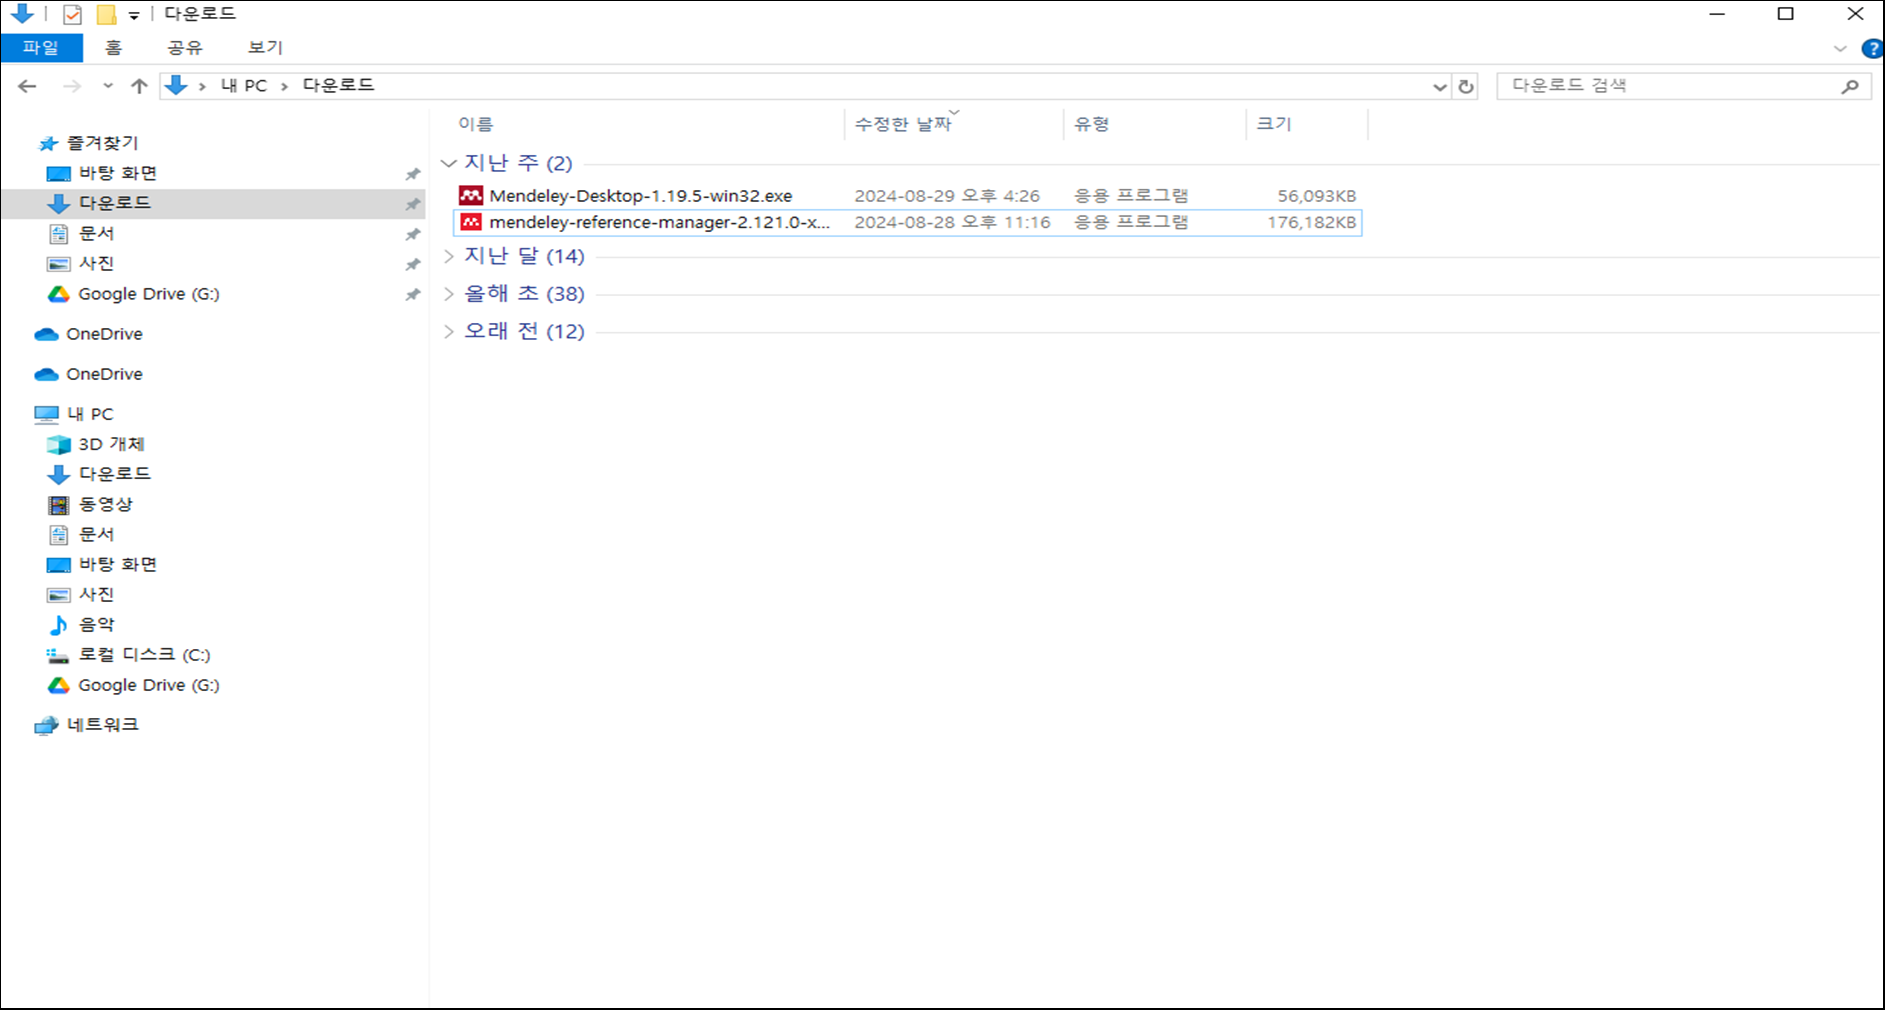Open the second OneDrive entry

tap(104, 374)
